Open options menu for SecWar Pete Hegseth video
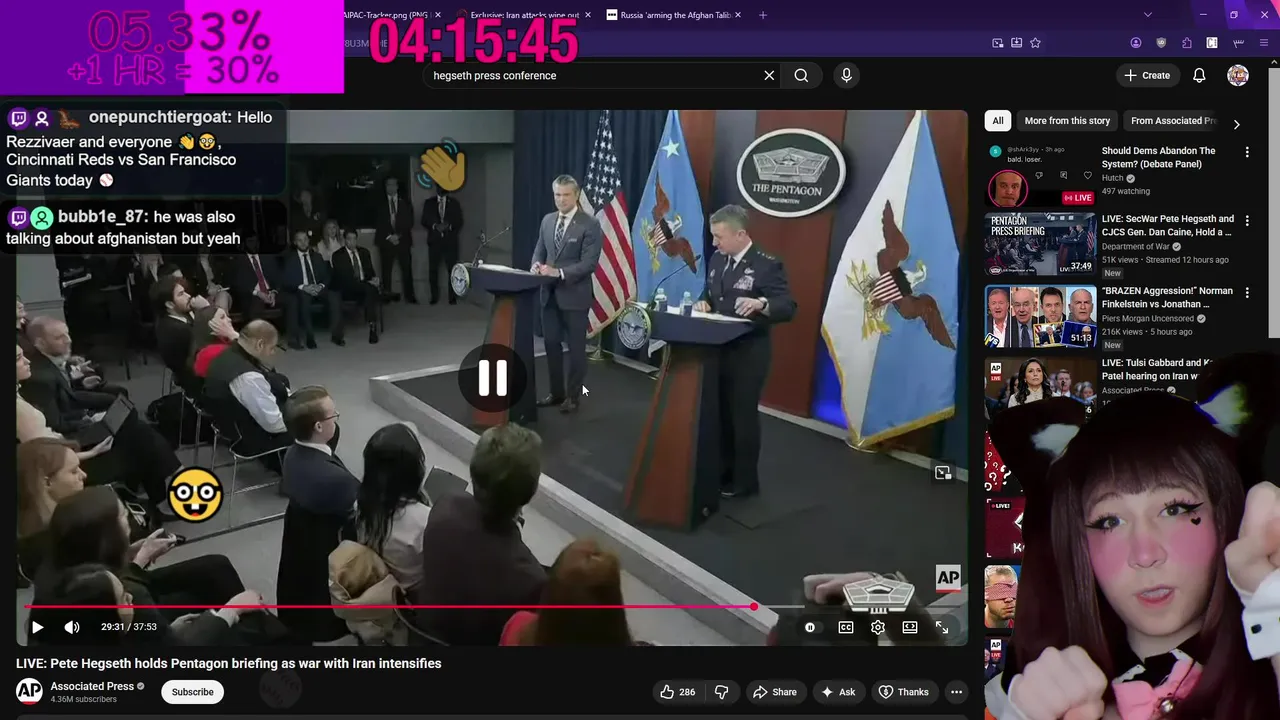The height and width of the screenshot is (720, 1280). 1247,220
